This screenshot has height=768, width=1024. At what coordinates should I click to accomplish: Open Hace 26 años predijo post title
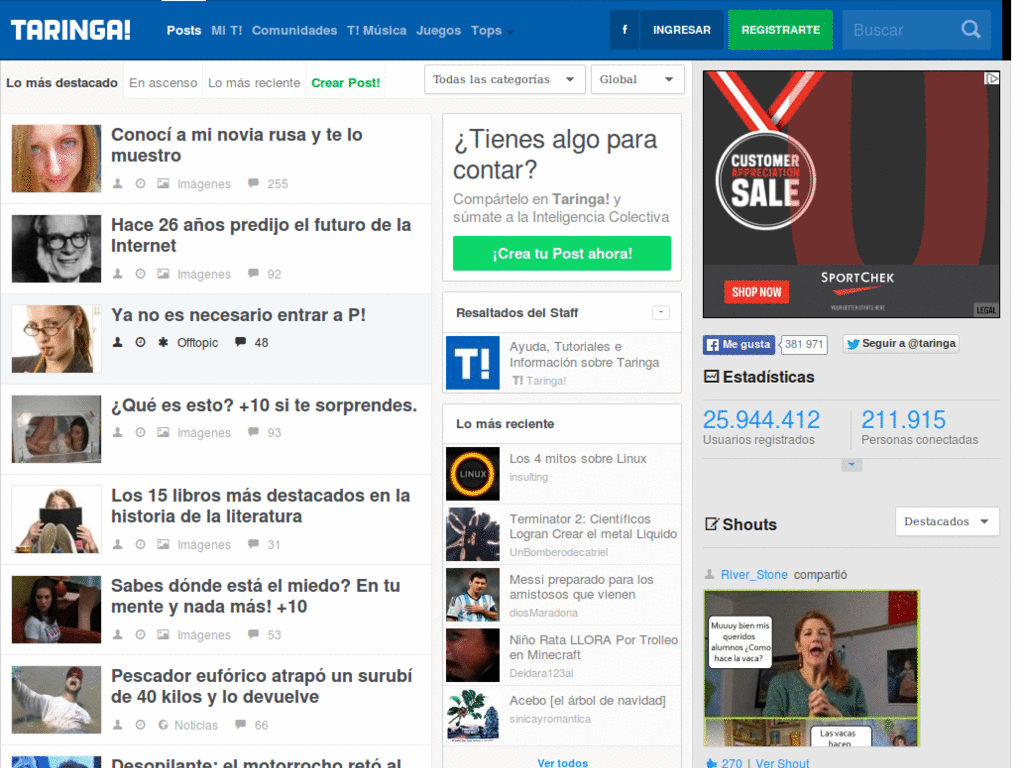point(261,235)
